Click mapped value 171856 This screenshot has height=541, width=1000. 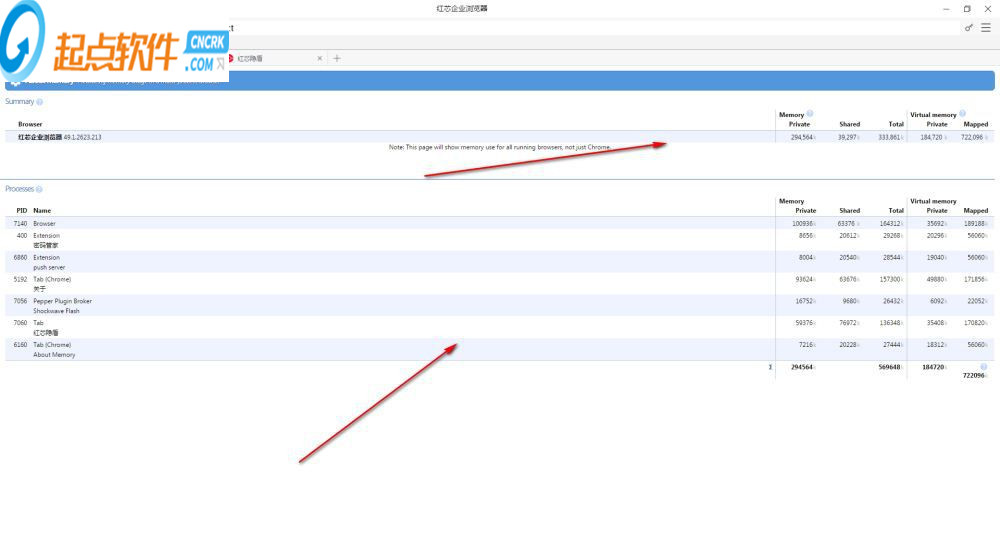click(975, 279)
